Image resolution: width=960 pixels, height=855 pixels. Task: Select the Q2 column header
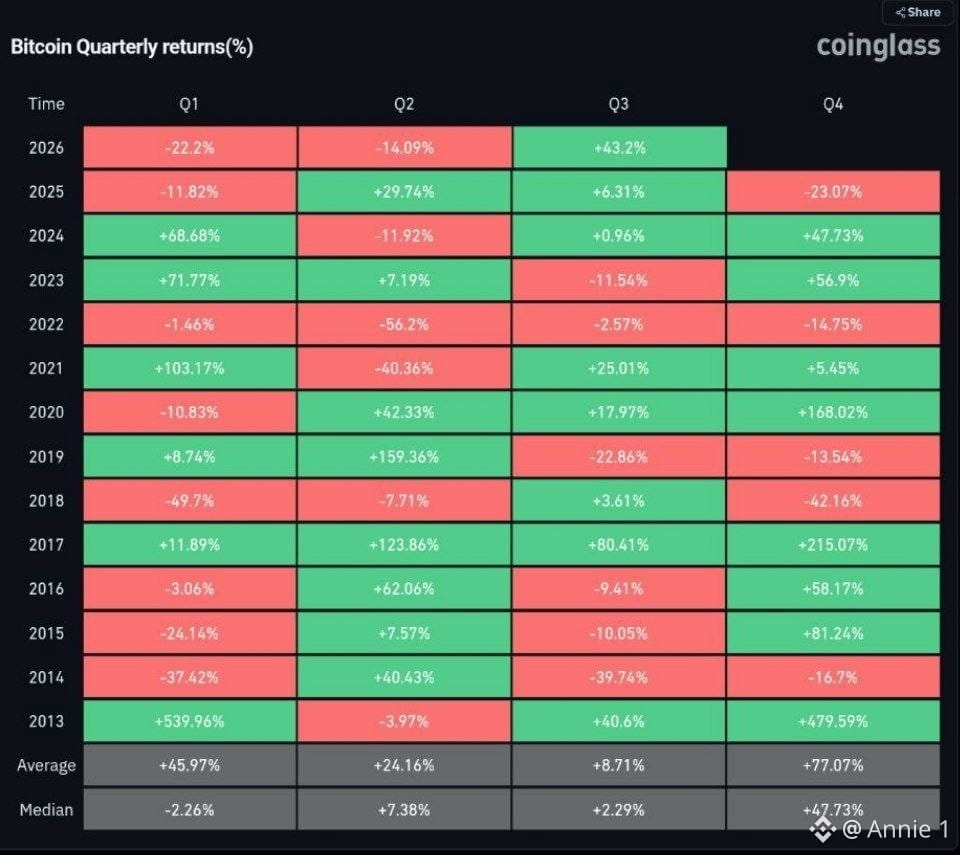coord(404,104)
